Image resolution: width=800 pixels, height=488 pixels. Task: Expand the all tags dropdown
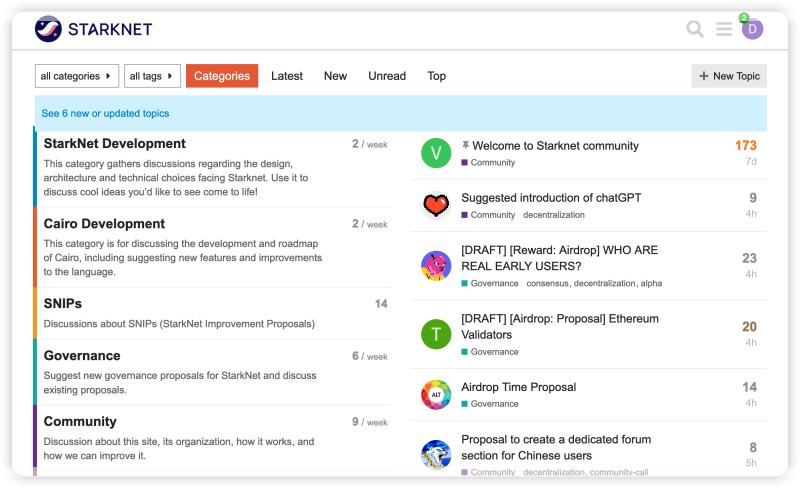152,76
